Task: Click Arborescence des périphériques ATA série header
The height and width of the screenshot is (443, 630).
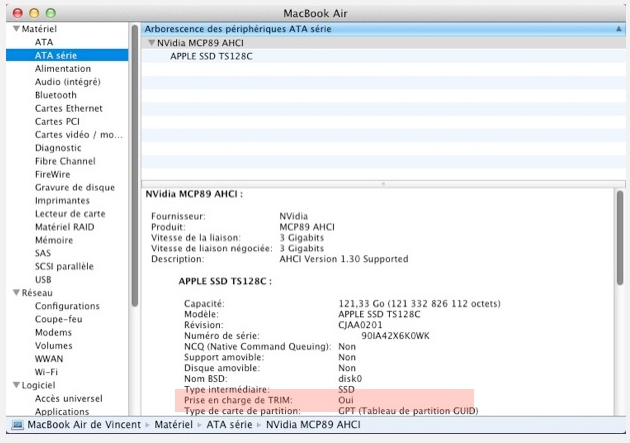Action: coord(383,29)
